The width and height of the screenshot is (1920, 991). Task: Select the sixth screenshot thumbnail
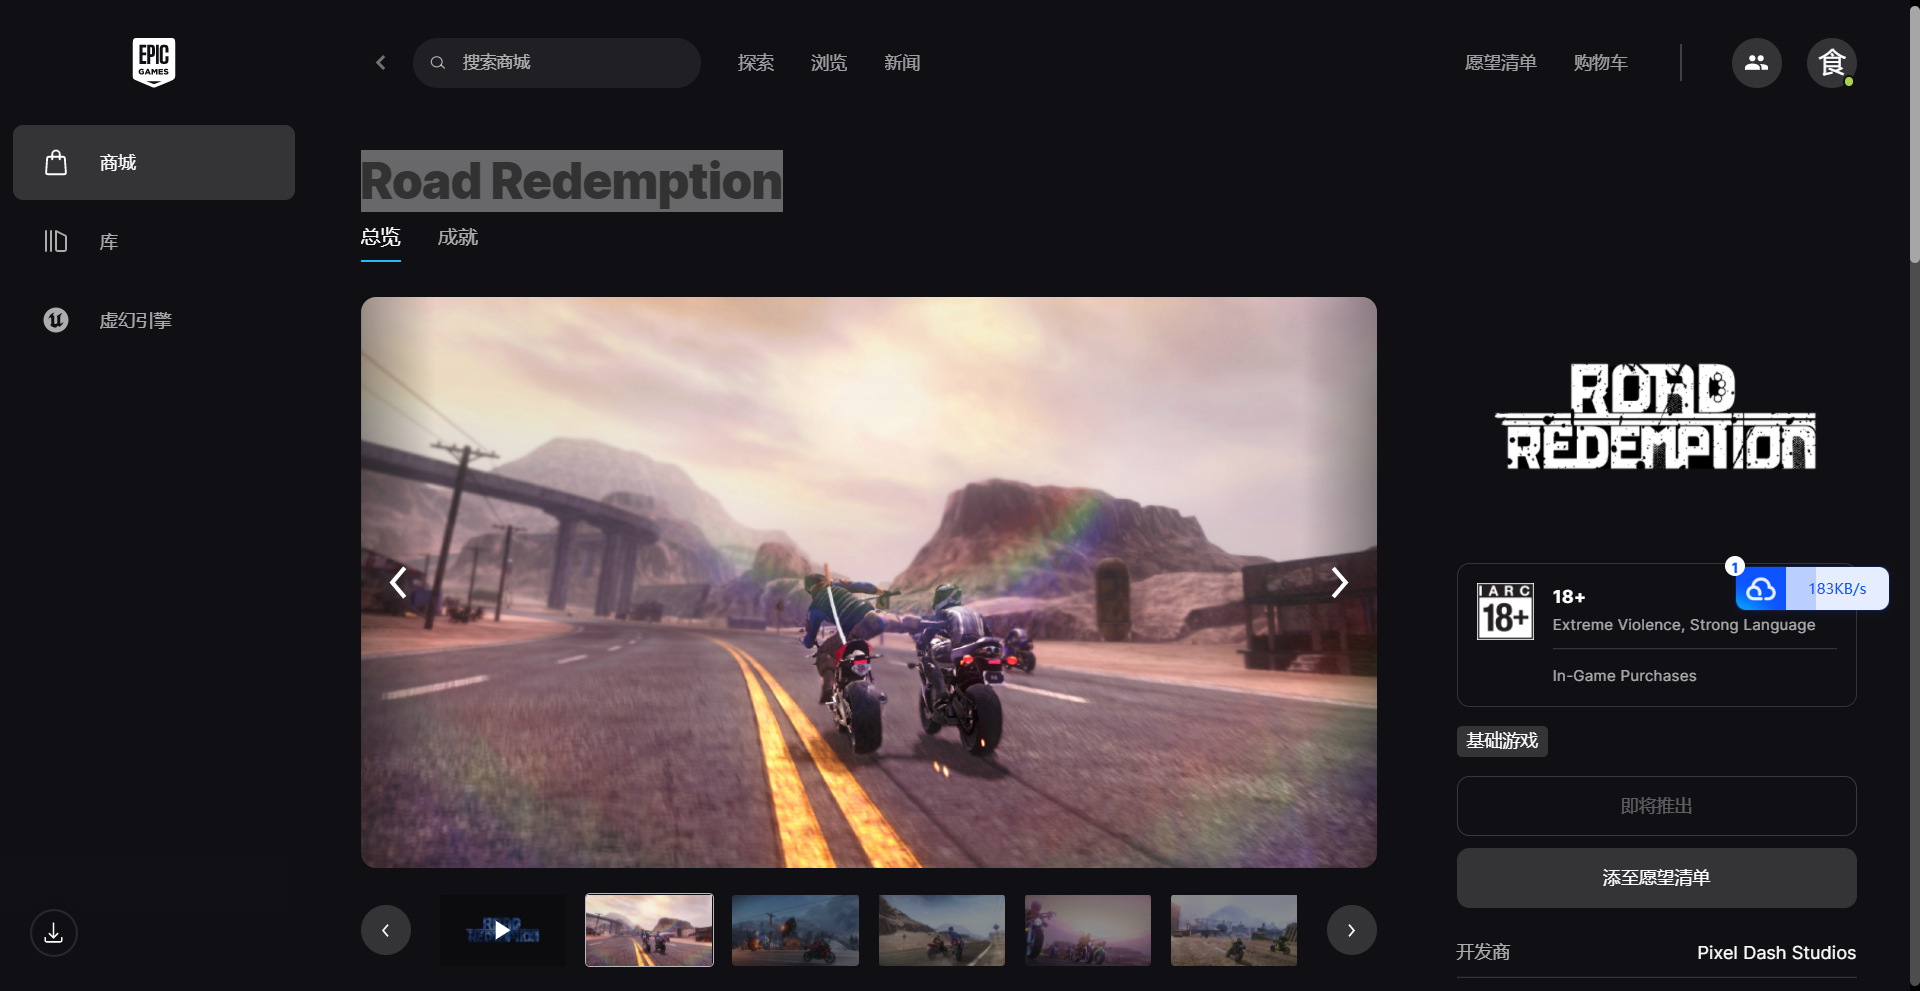click(x=1234, y=930)
